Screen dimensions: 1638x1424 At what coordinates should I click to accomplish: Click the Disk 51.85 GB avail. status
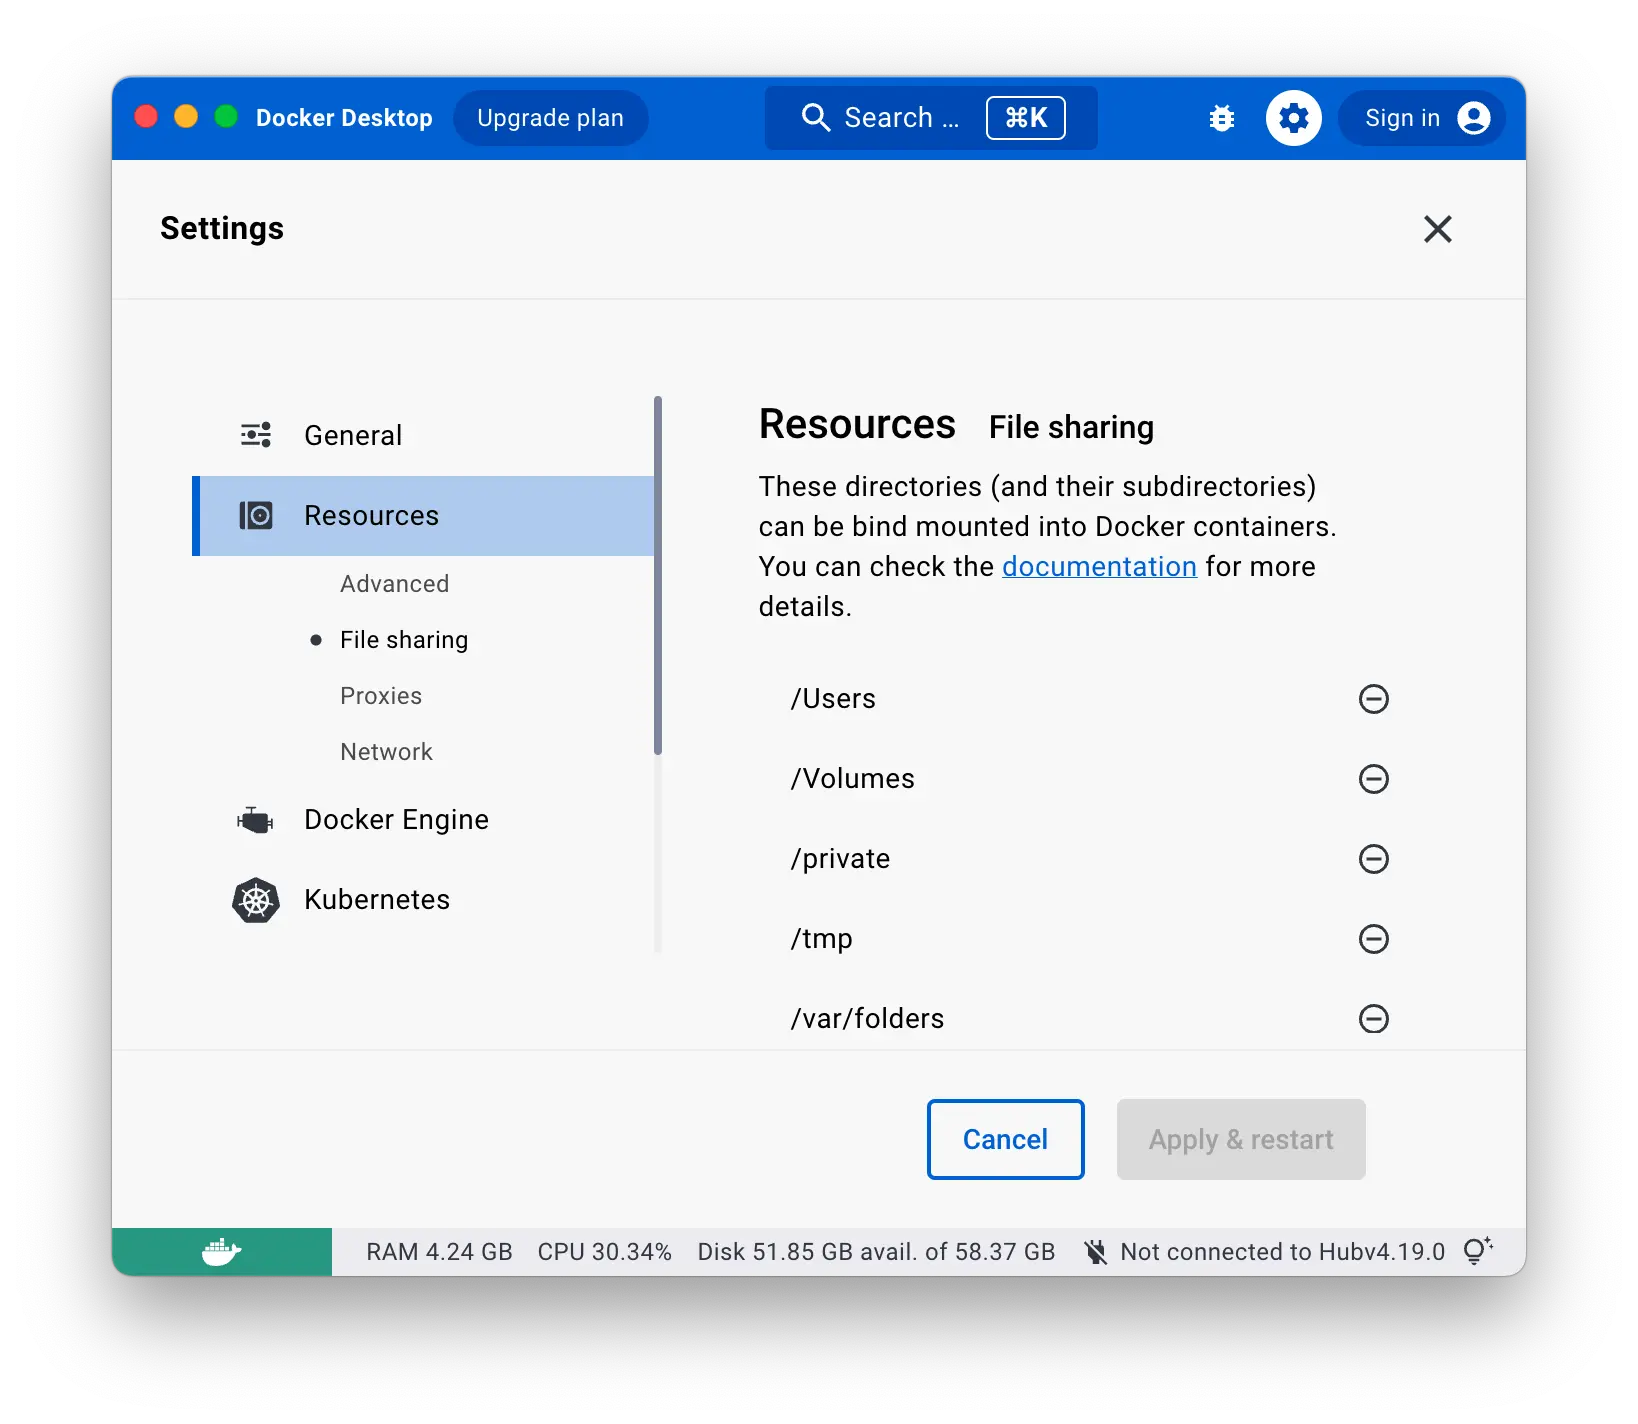[876, 1252]
